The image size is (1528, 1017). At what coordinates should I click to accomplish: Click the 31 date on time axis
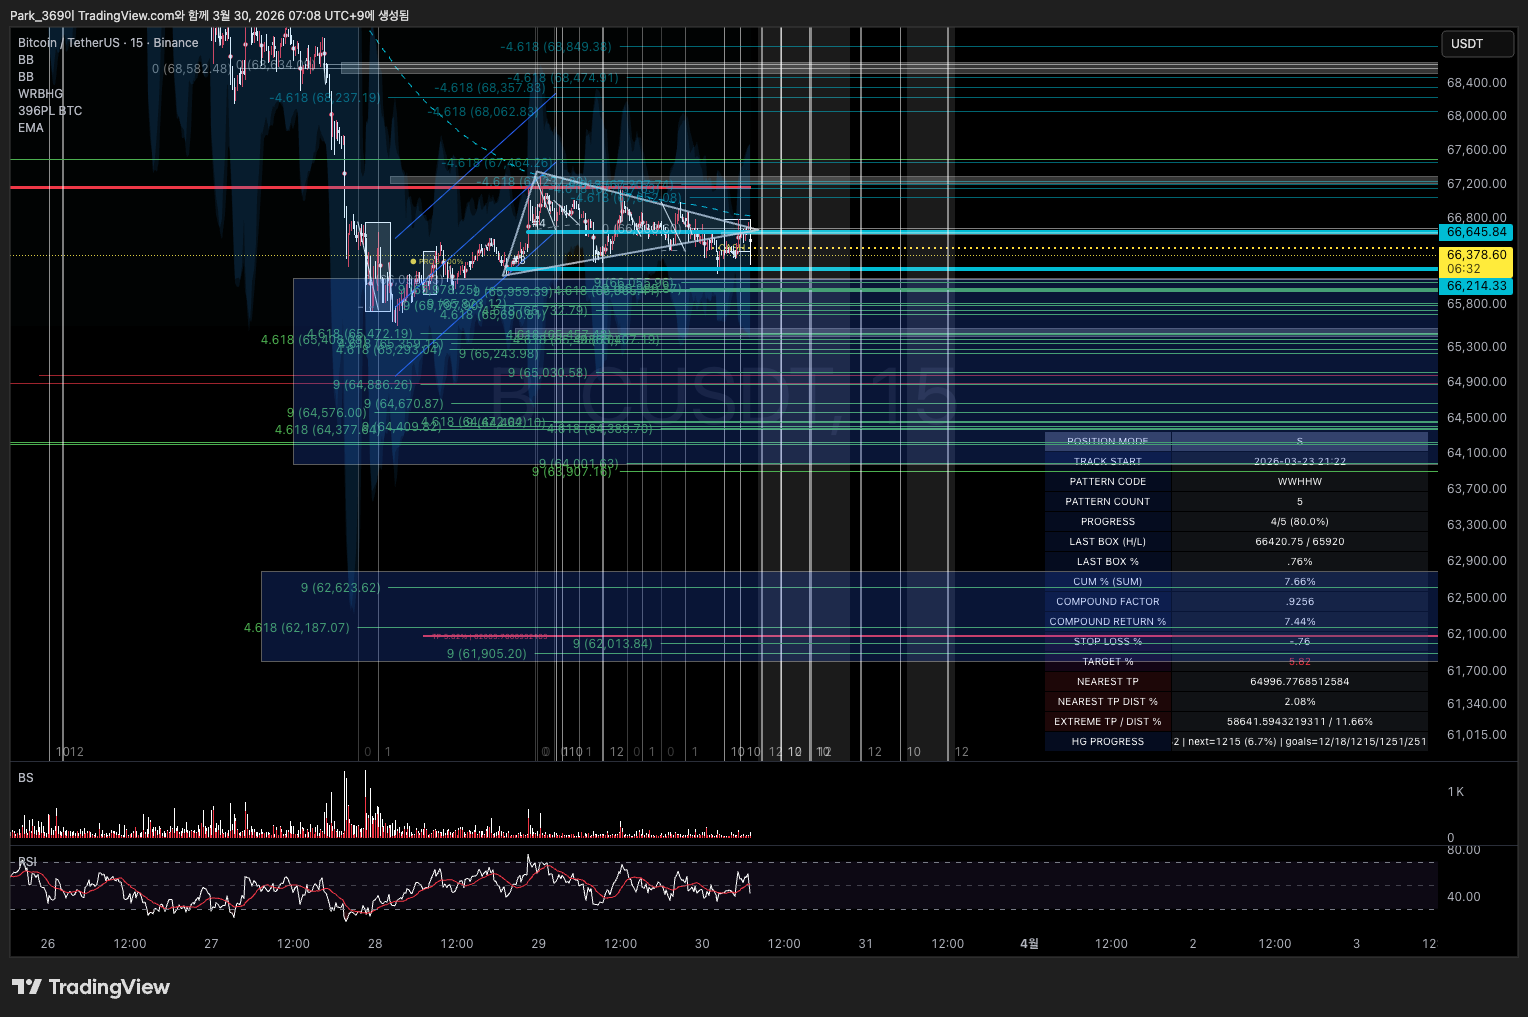(x=866, y=944)
